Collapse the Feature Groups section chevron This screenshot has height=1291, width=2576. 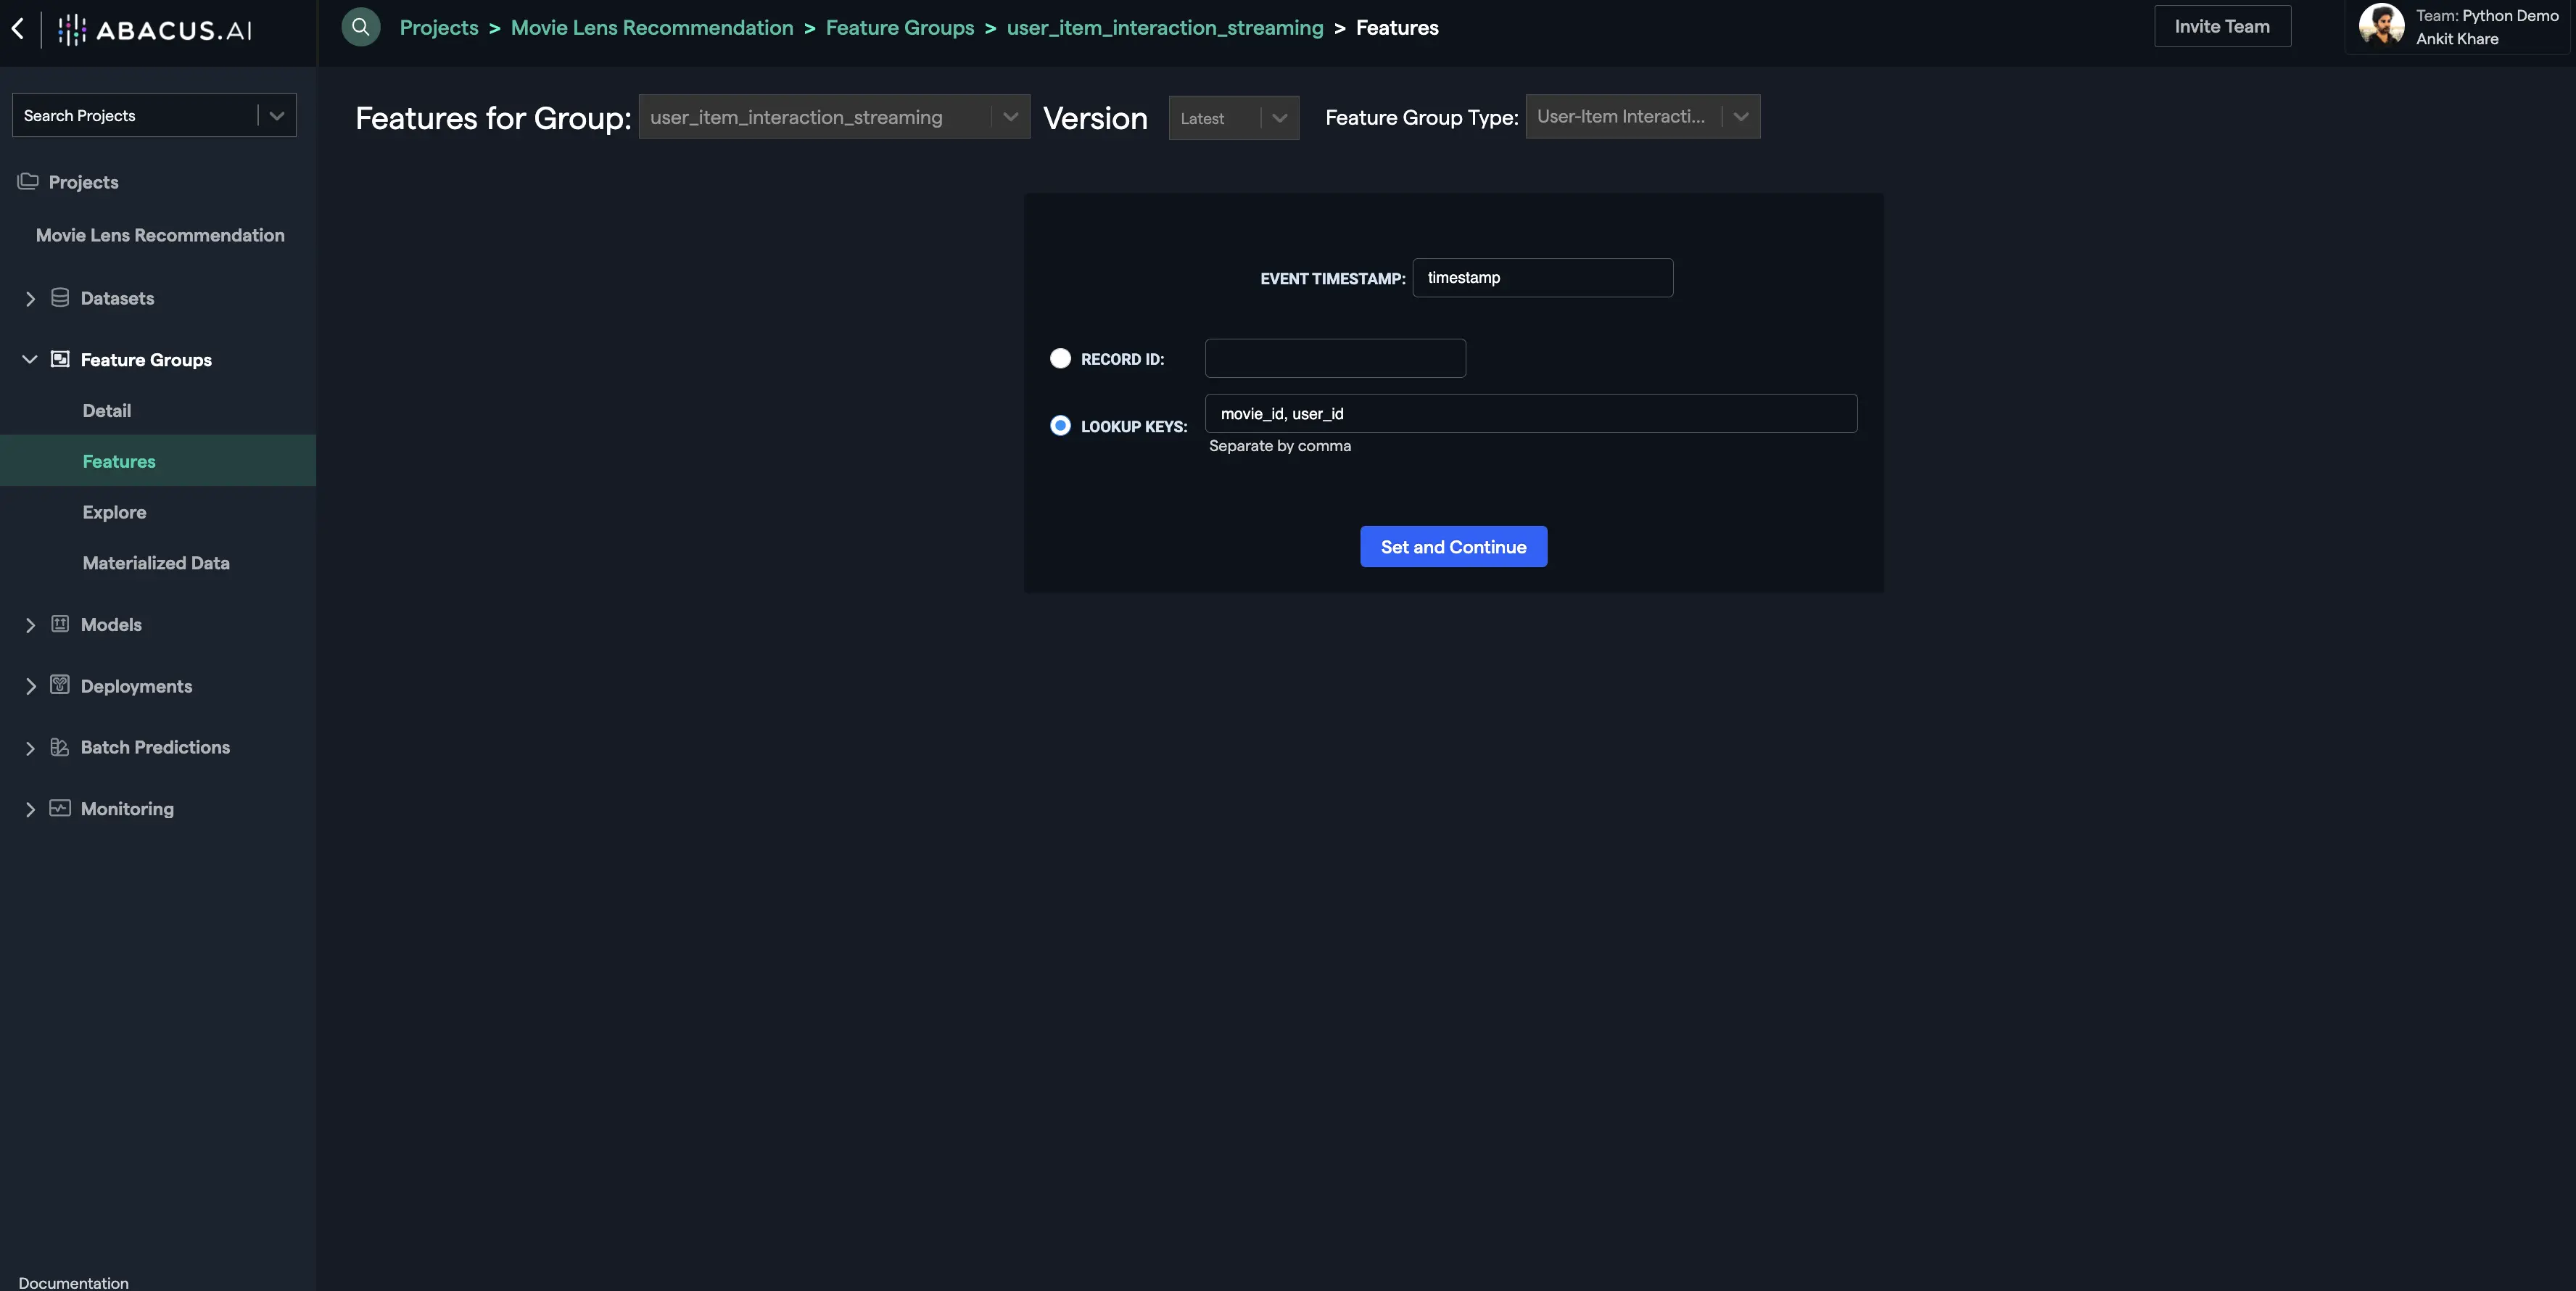pos(29,359)
